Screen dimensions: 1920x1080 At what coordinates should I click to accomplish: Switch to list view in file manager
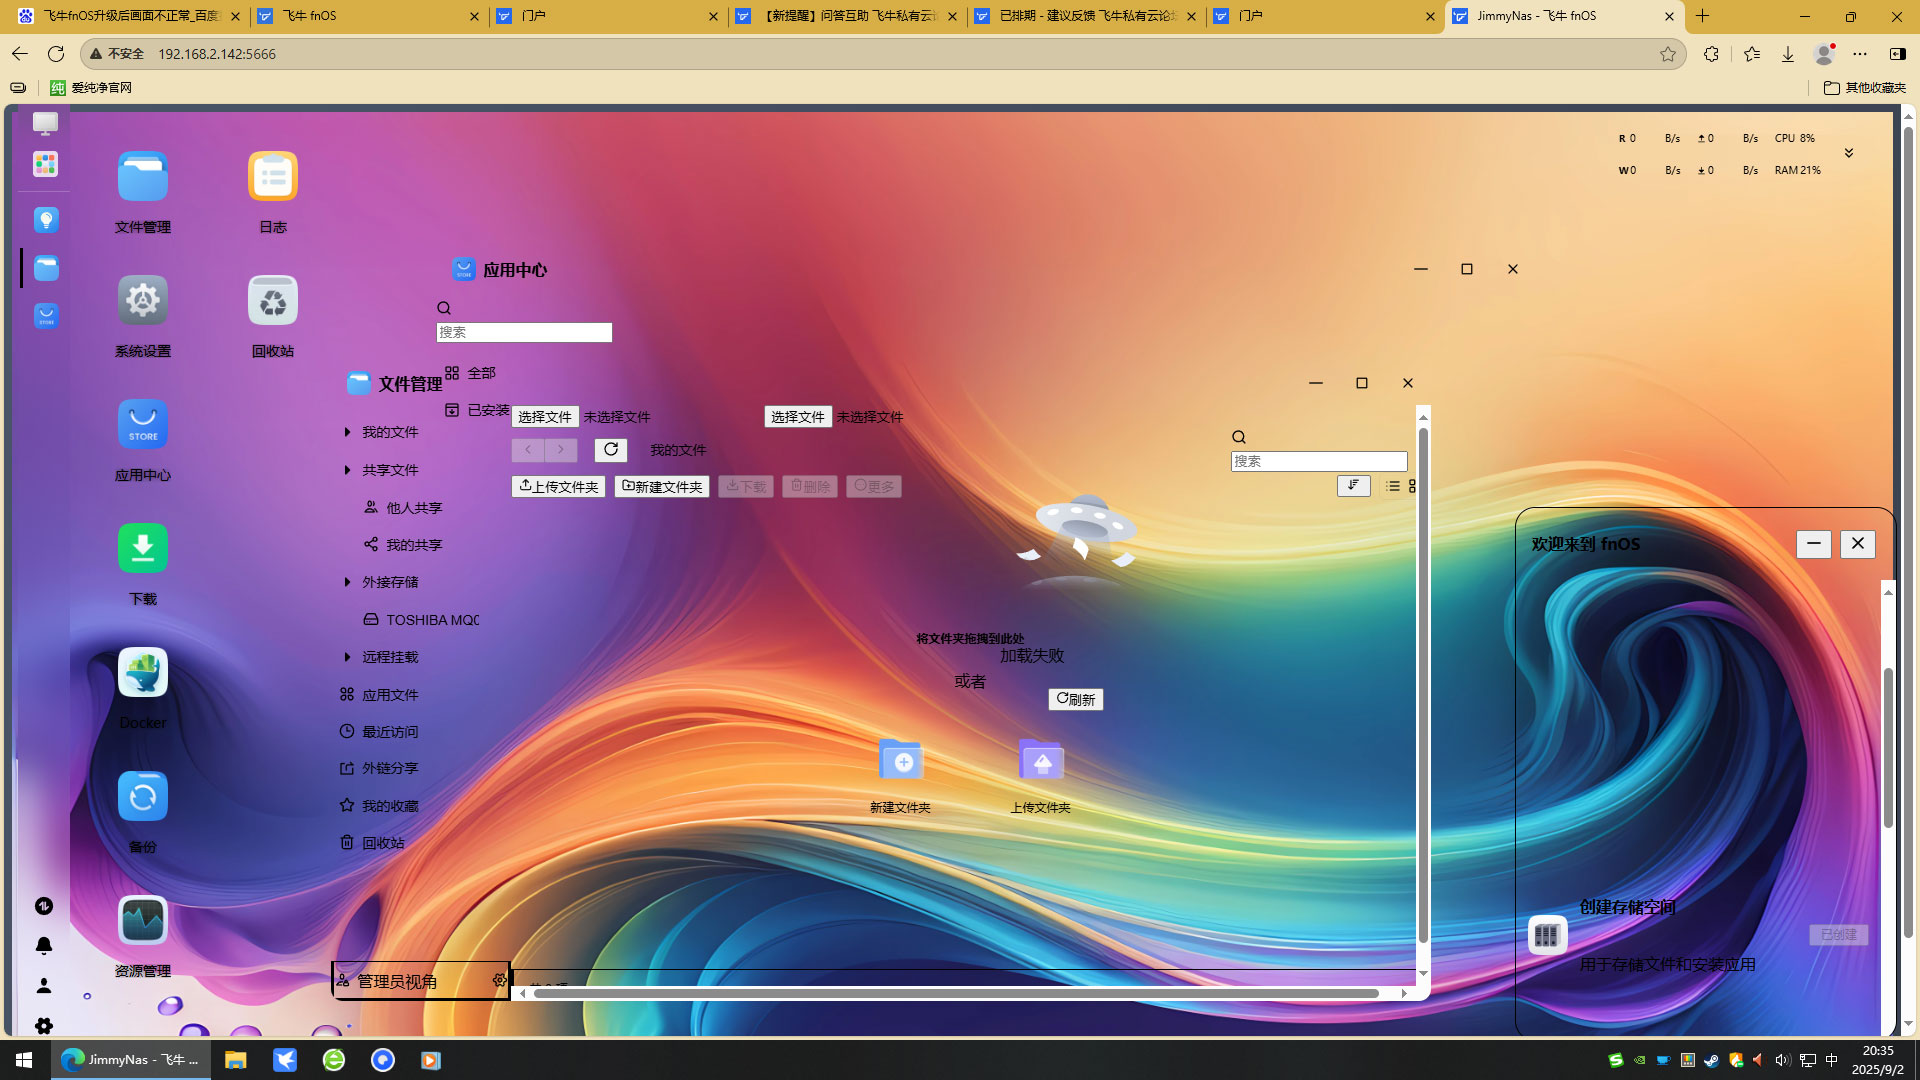(1393, 486)
